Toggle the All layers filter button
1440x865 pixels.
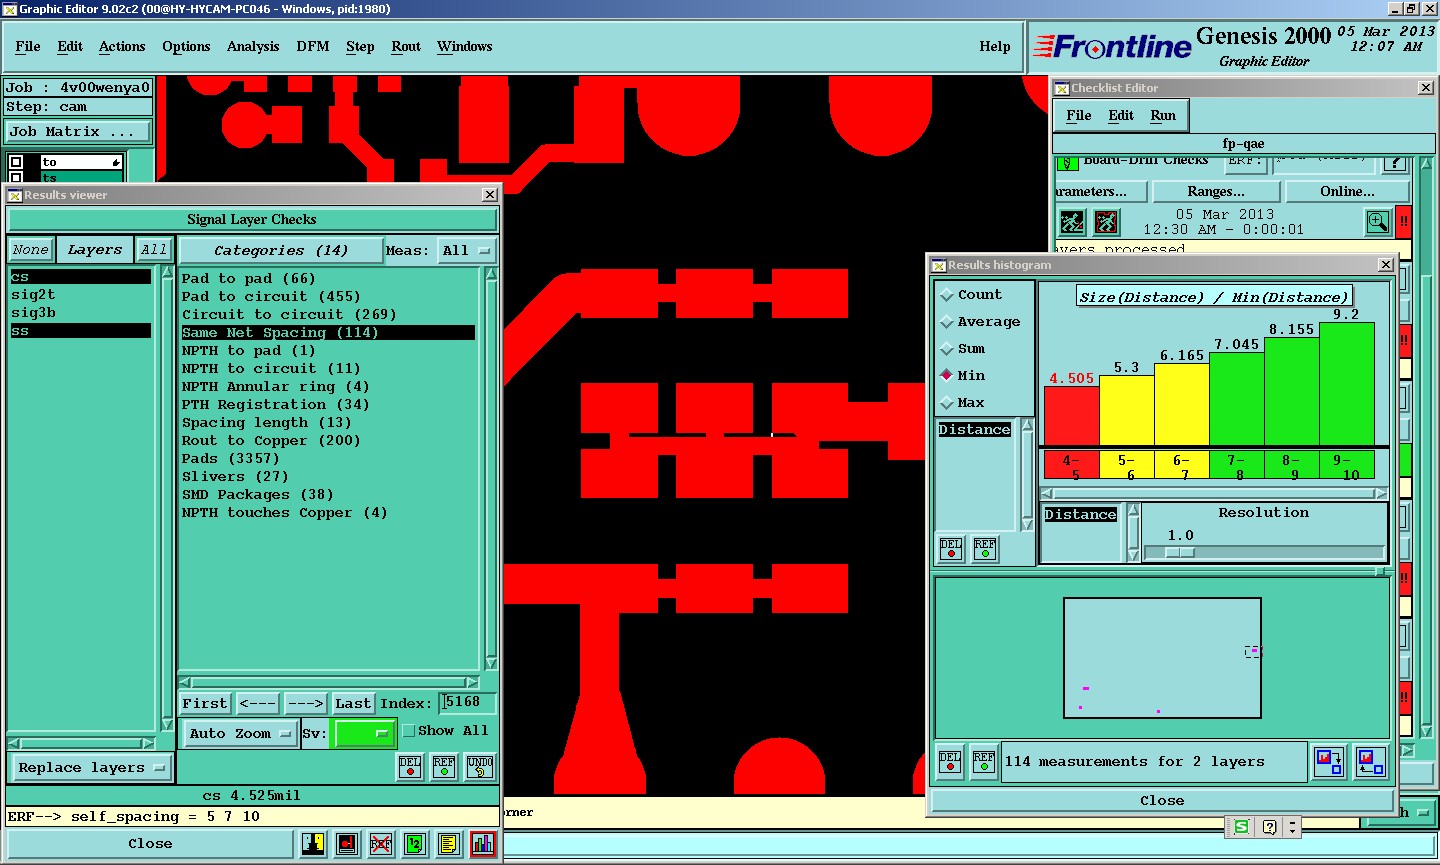(x=154, y=250)
